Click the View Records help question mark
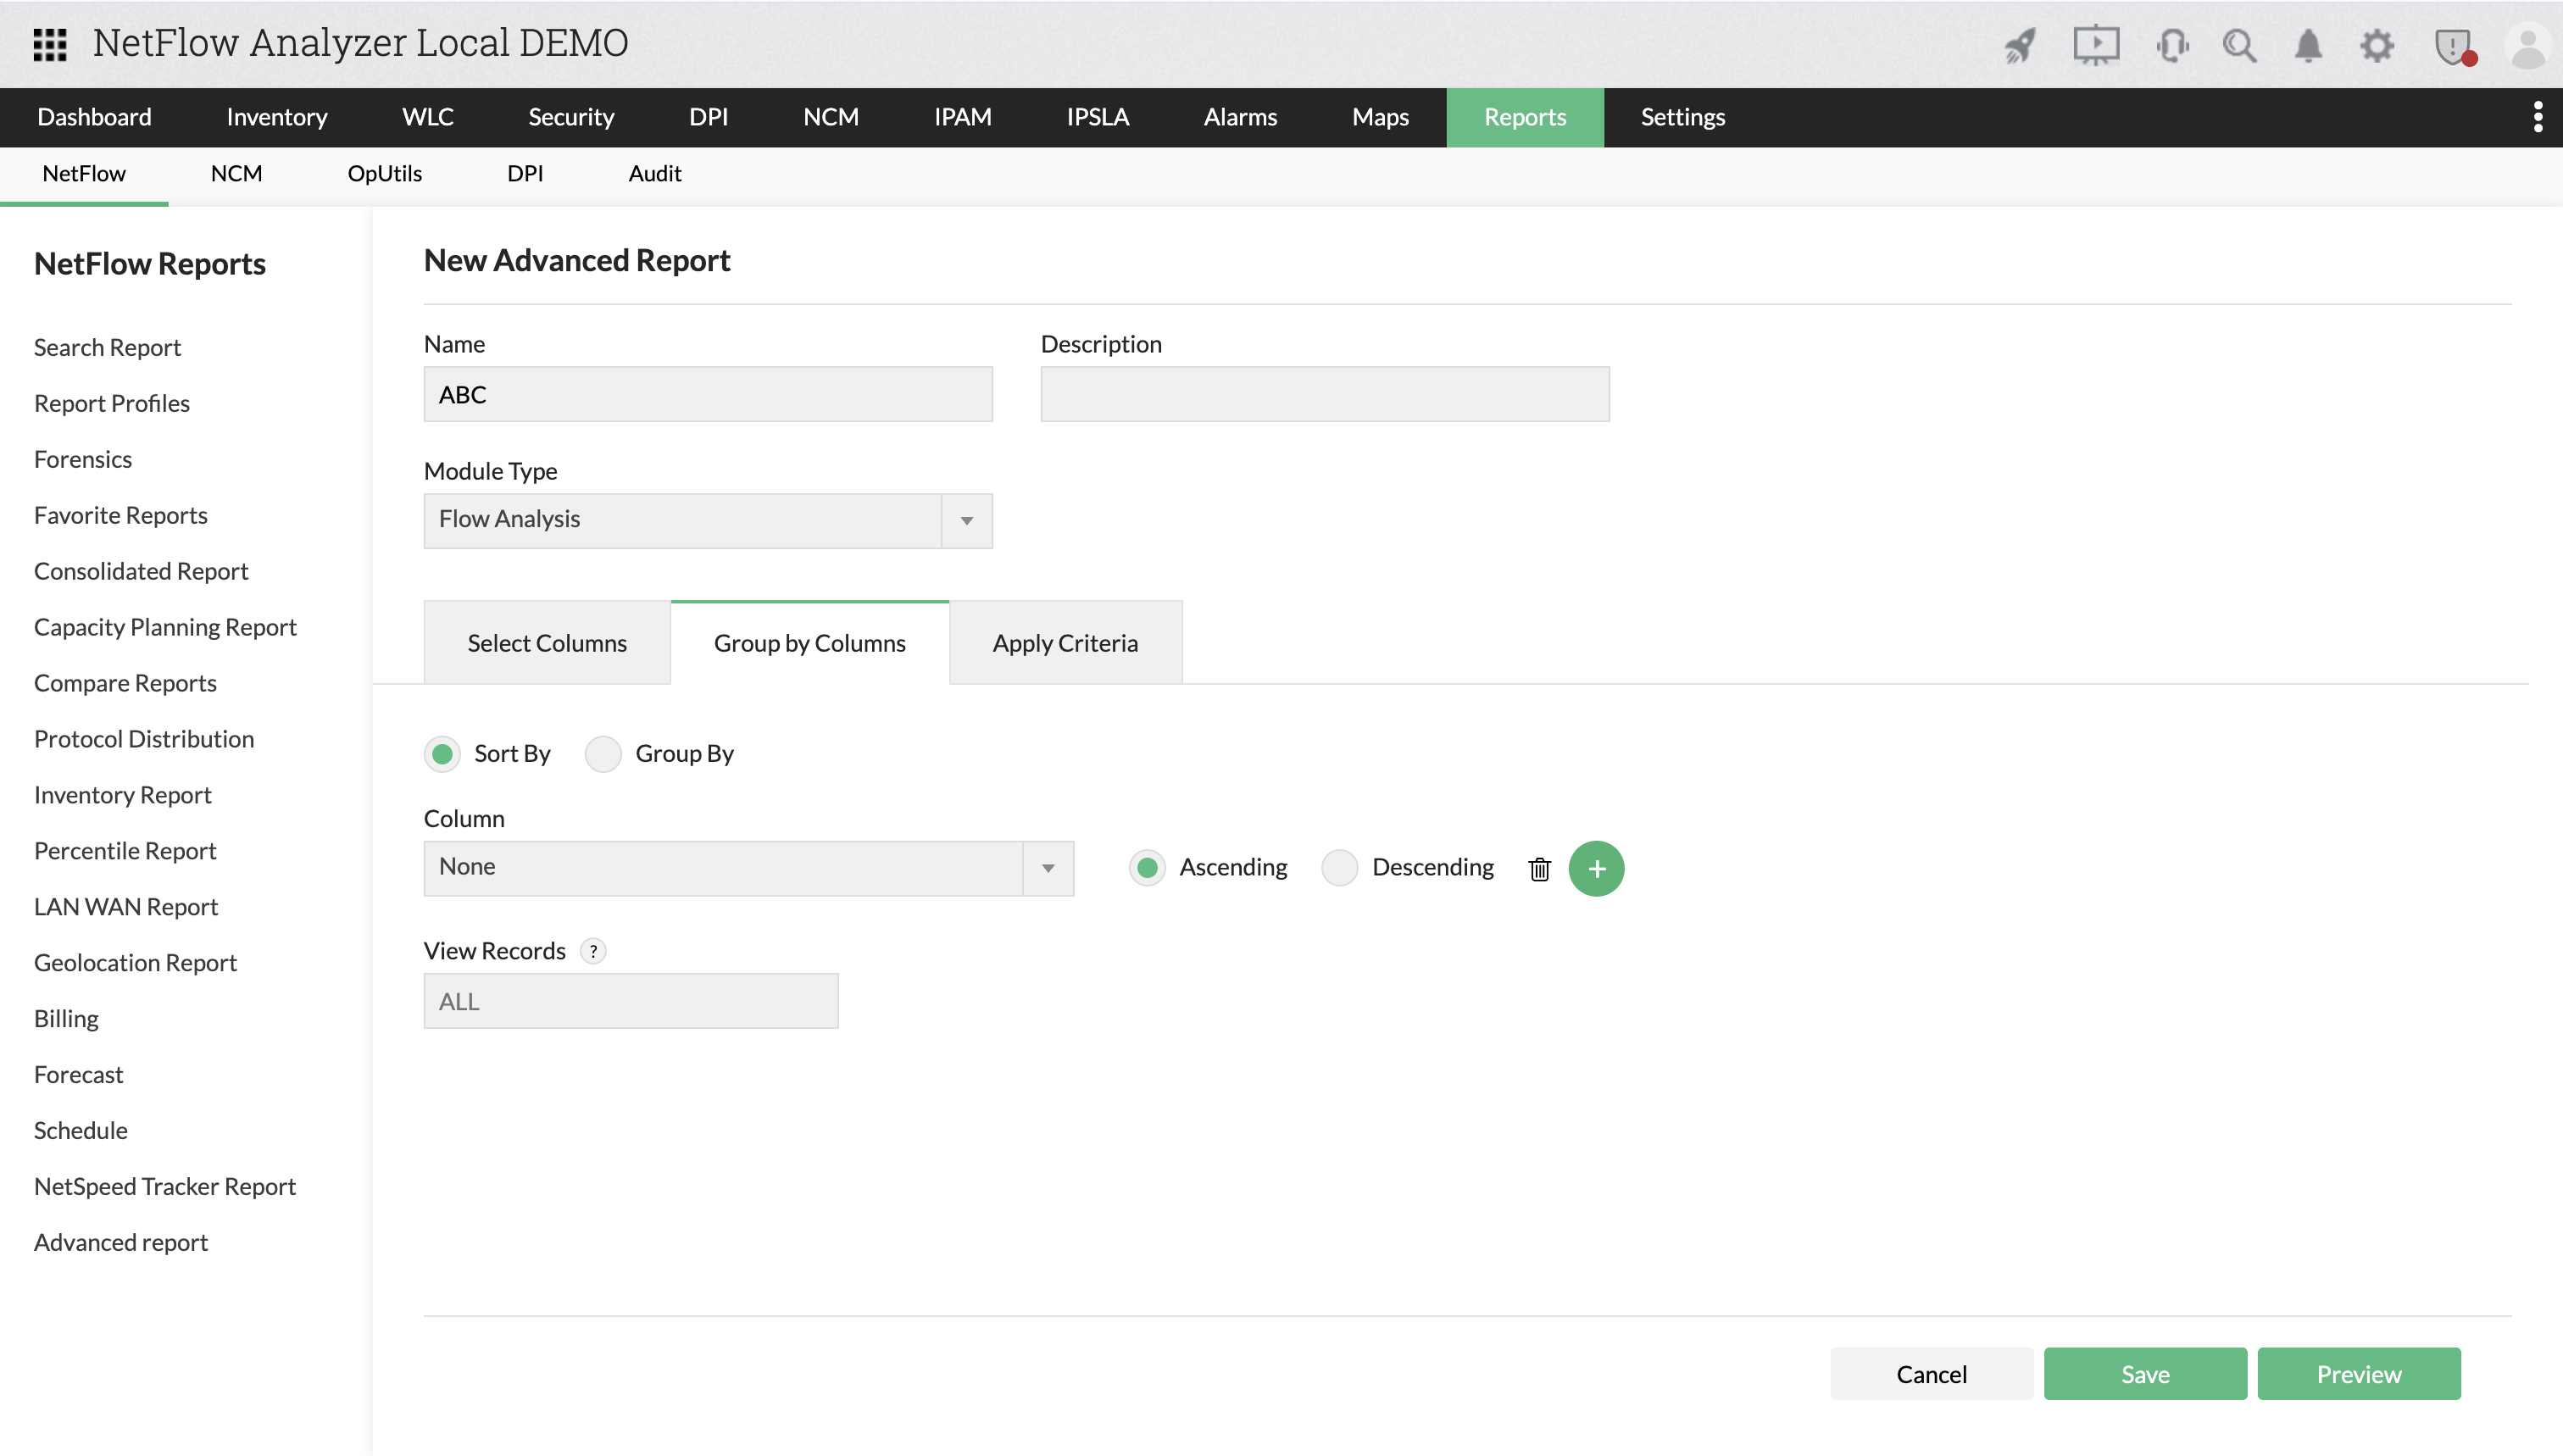Screen dimensions: 2563x1456 tap(594, 951)
